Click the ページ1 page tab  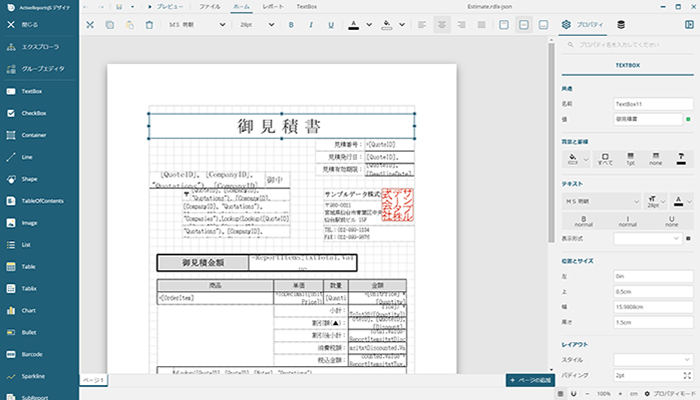tap(93, 380)
